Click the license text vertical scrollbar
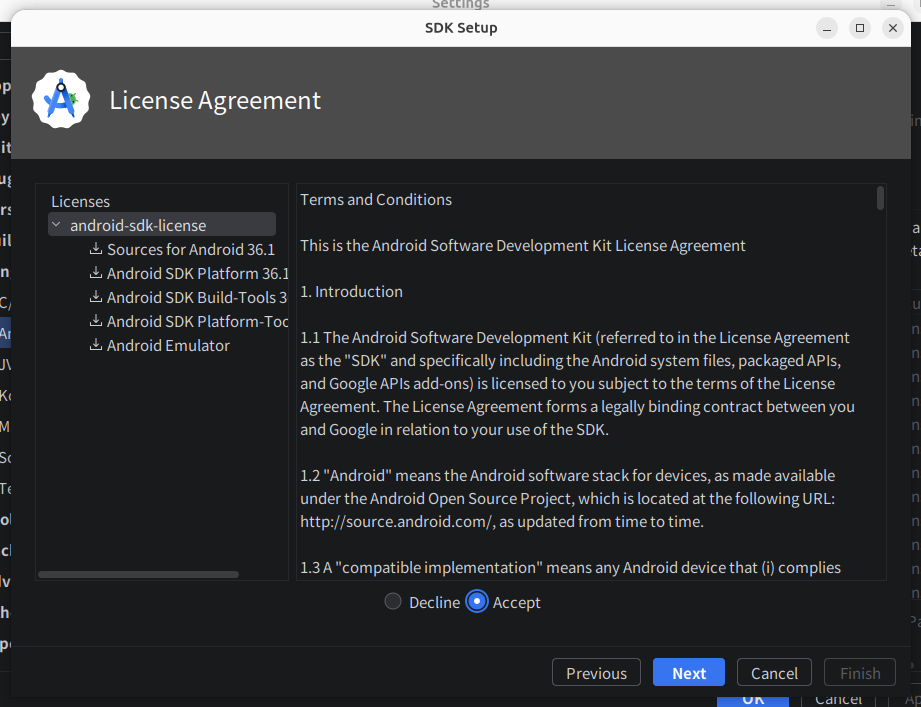 880,198
